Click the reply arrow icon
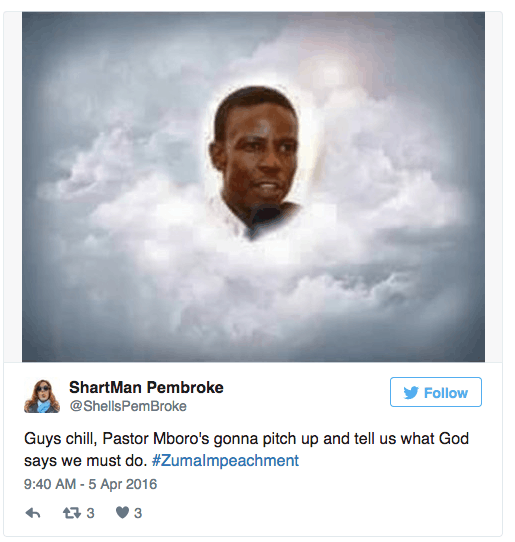This screenshot has height=542, width=515. click(x=33, y=513)
